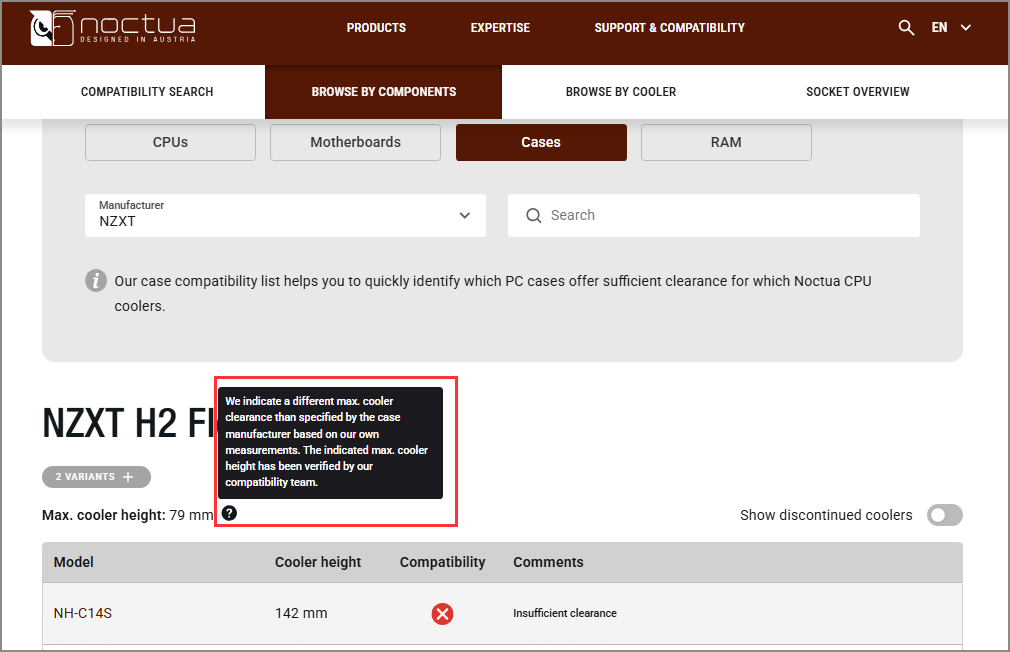The height and width of the screenshot is (652, 1010).
Task: Click the Noctua owl logo
Action: pos(53,28)
